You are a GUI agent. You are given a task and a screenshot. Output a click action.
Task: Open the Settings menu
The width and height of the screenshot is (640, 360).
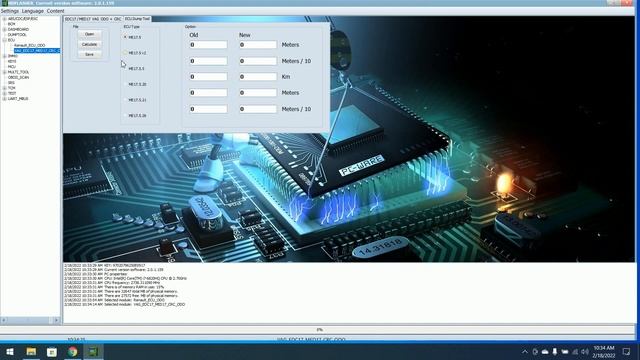[10, 11]
